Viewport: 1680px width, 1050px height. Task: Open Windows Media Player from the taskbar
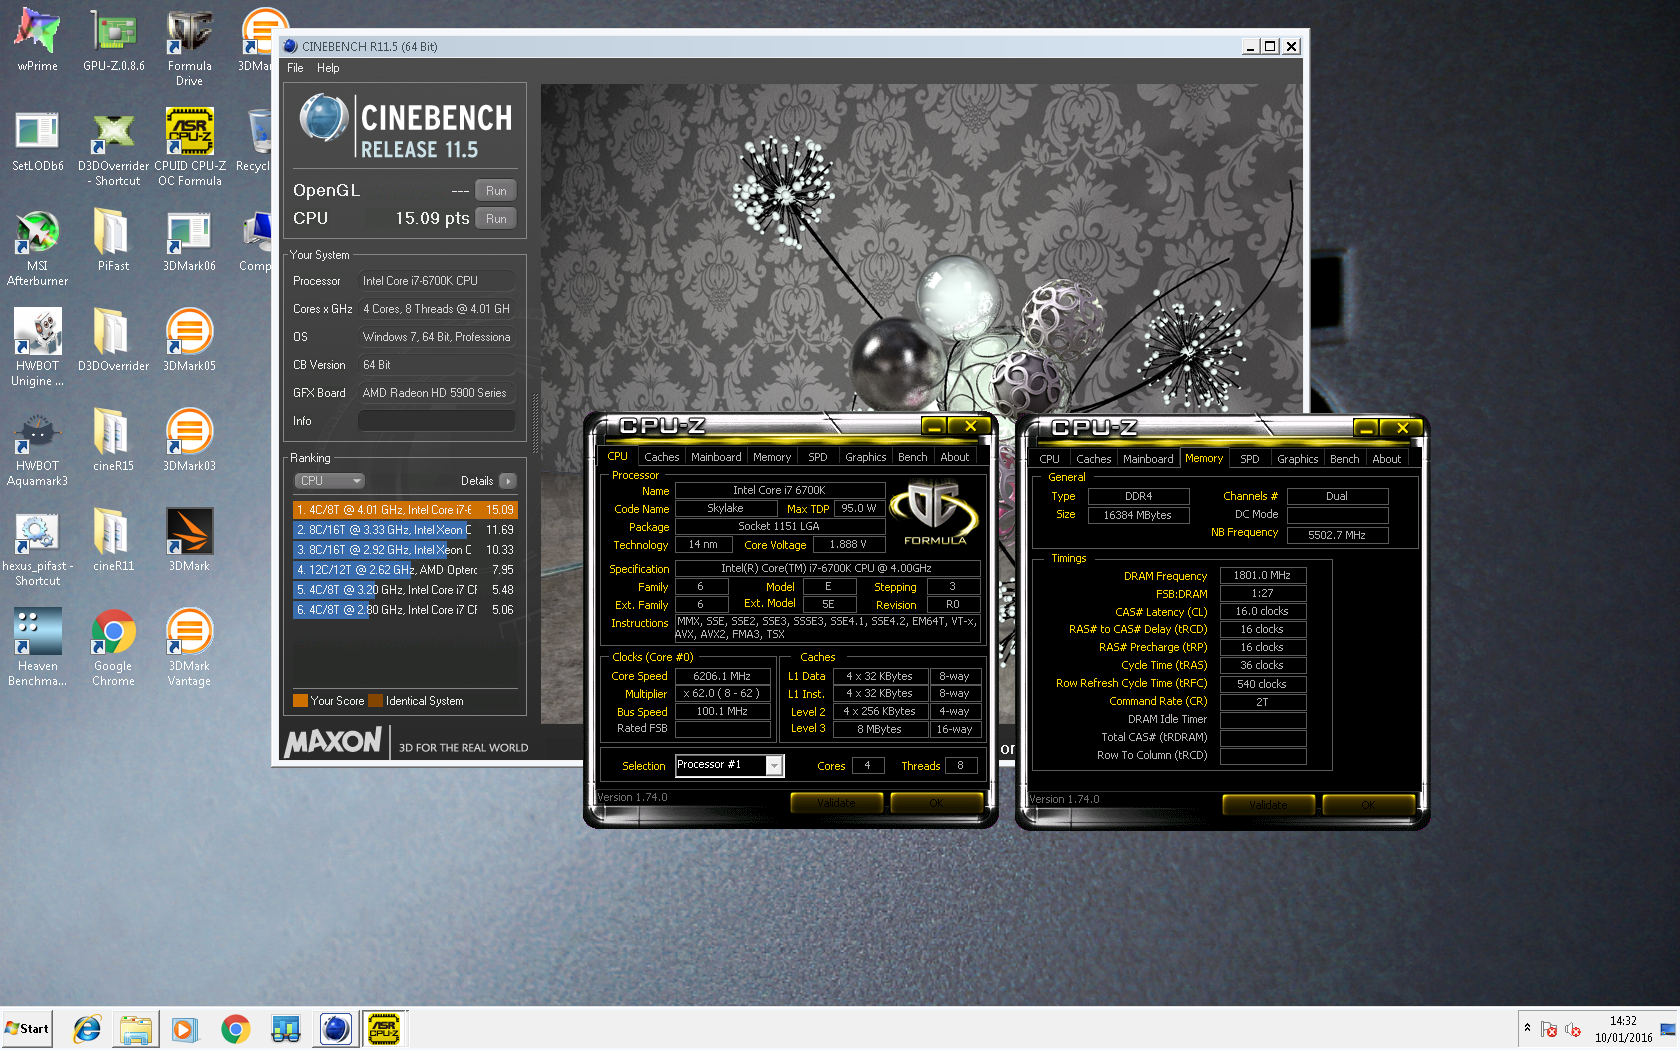185,1028
